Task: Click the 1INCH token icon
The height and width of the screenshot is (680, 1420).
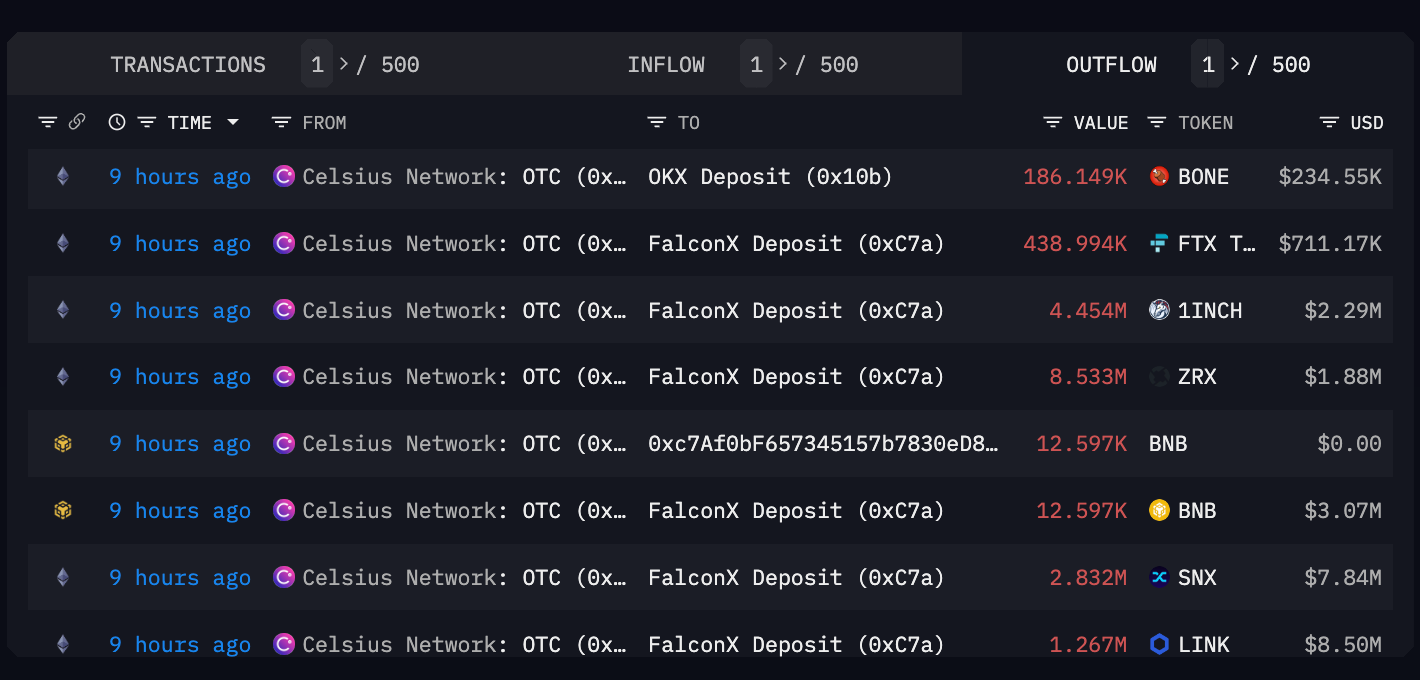Action: (x=1159, y=310)
